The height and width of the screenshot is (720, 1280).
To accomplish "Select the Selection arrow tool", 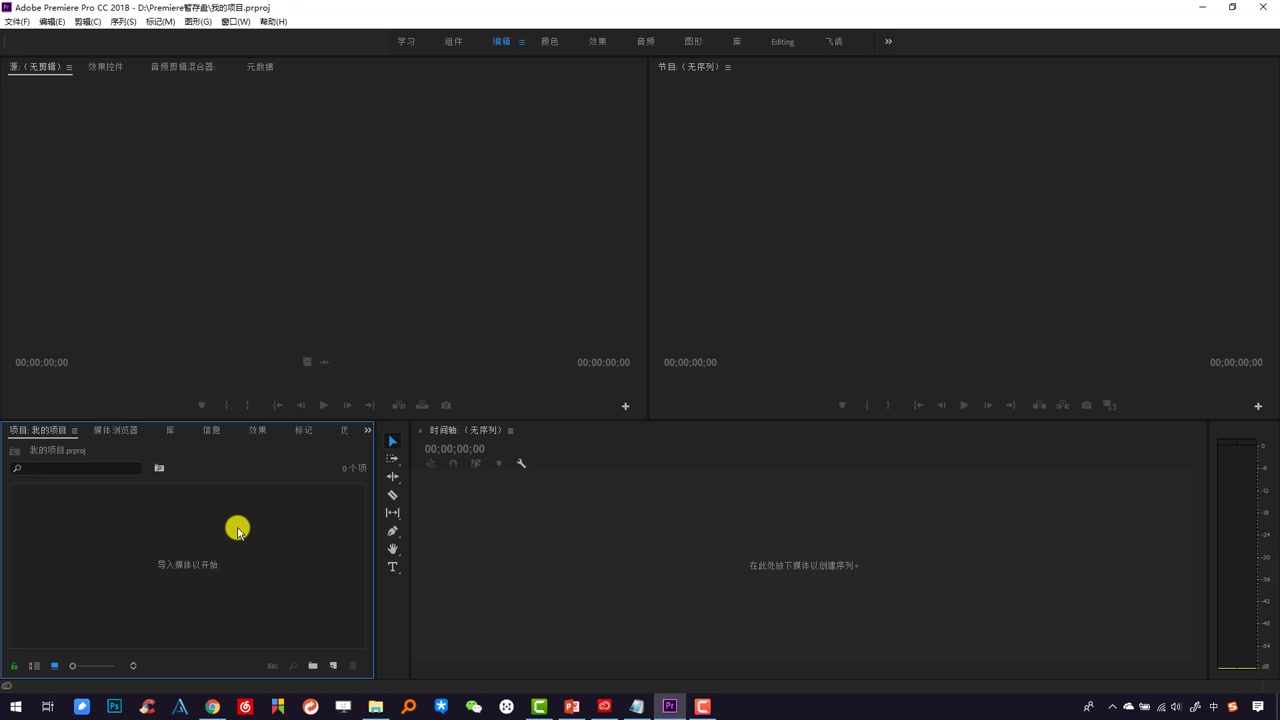I will click(x=392, y=441).
